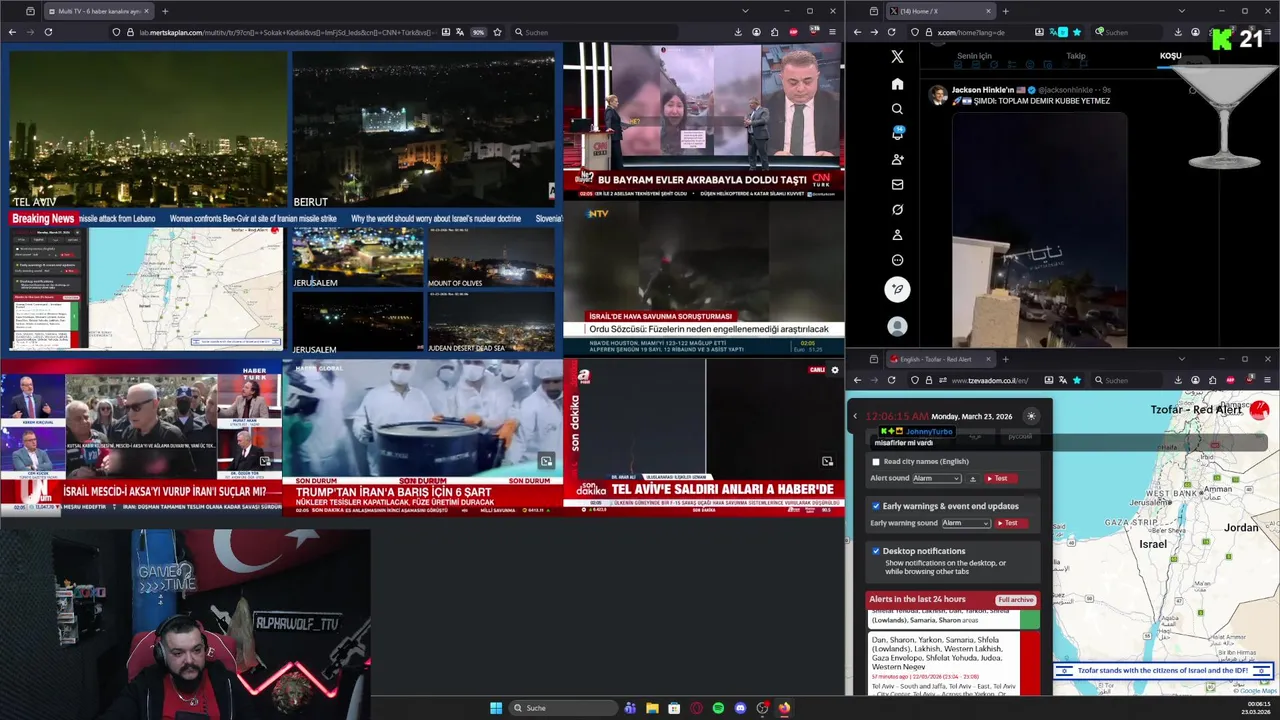Open X Messages envelope icon
The image size is (1280, 720).
(897, 184)
